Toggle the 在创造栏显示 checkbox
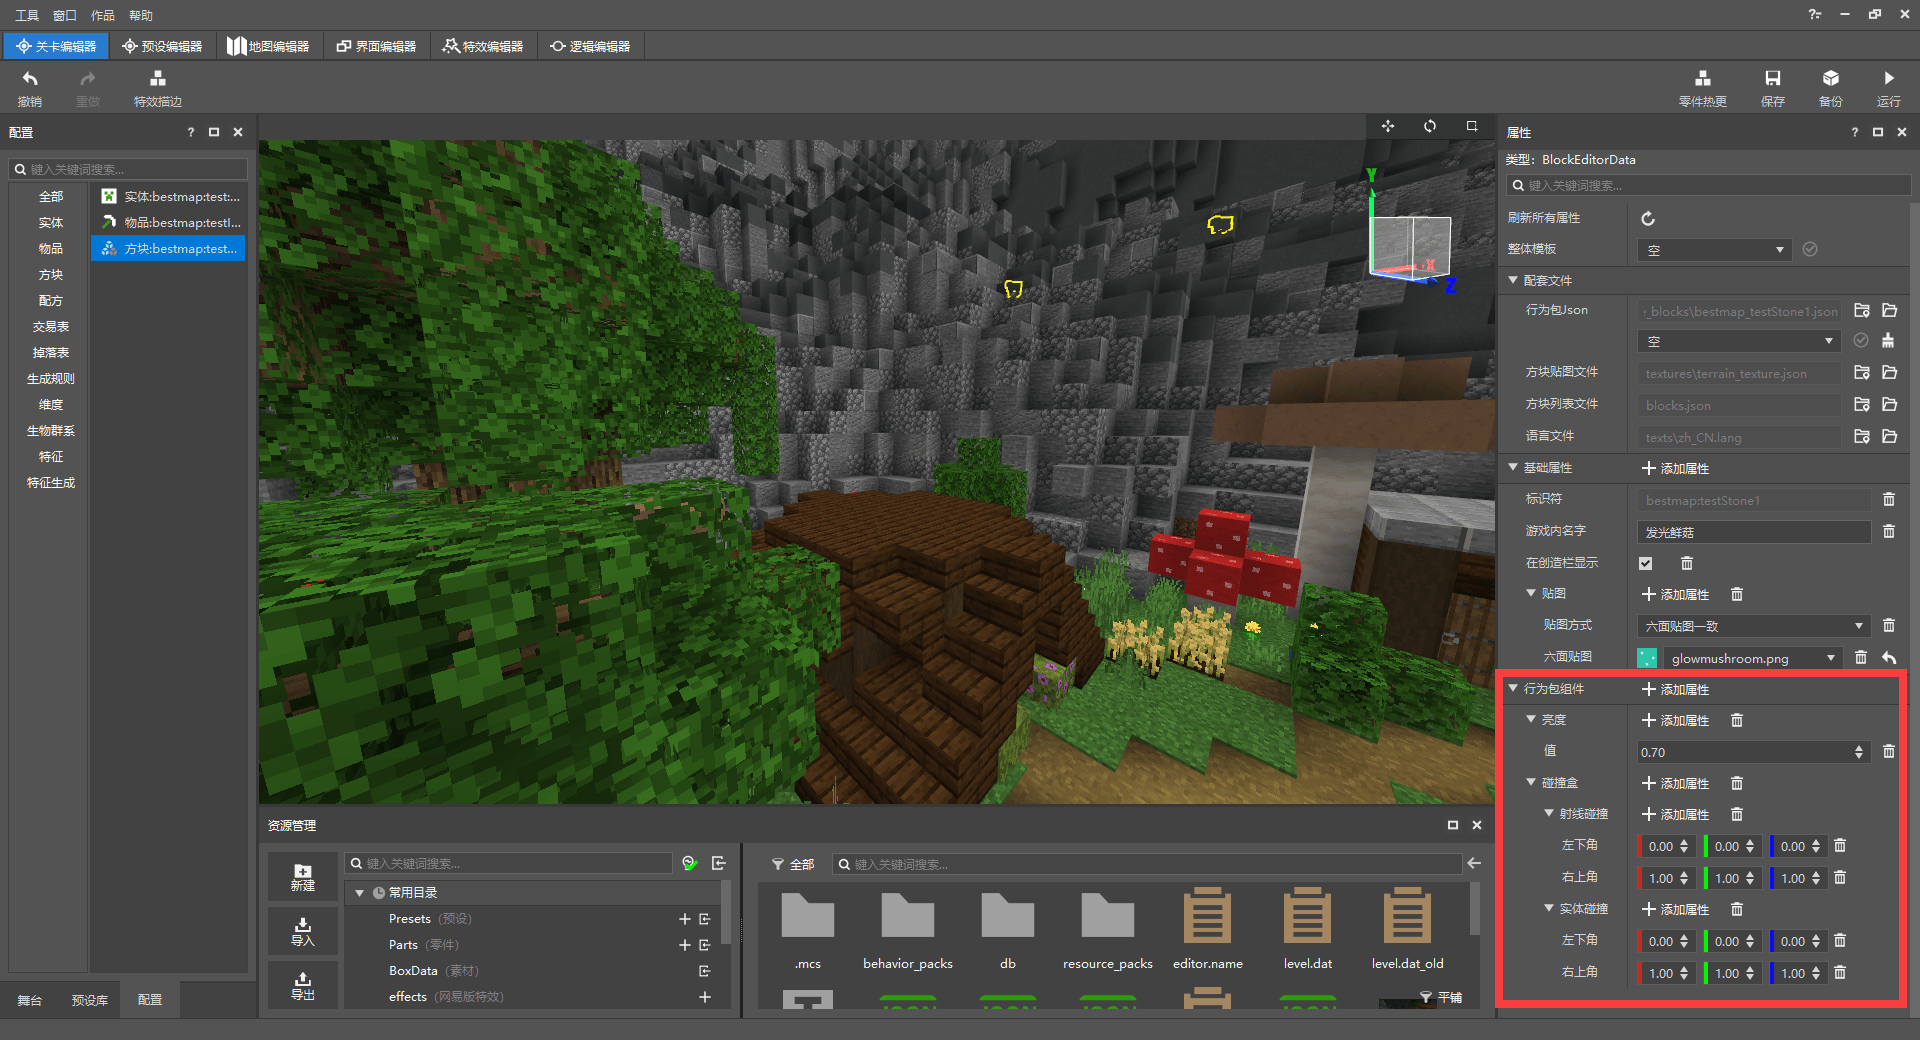Image resolution: width=1920 pixels, height=1040 pixels. coord(1646,563)
